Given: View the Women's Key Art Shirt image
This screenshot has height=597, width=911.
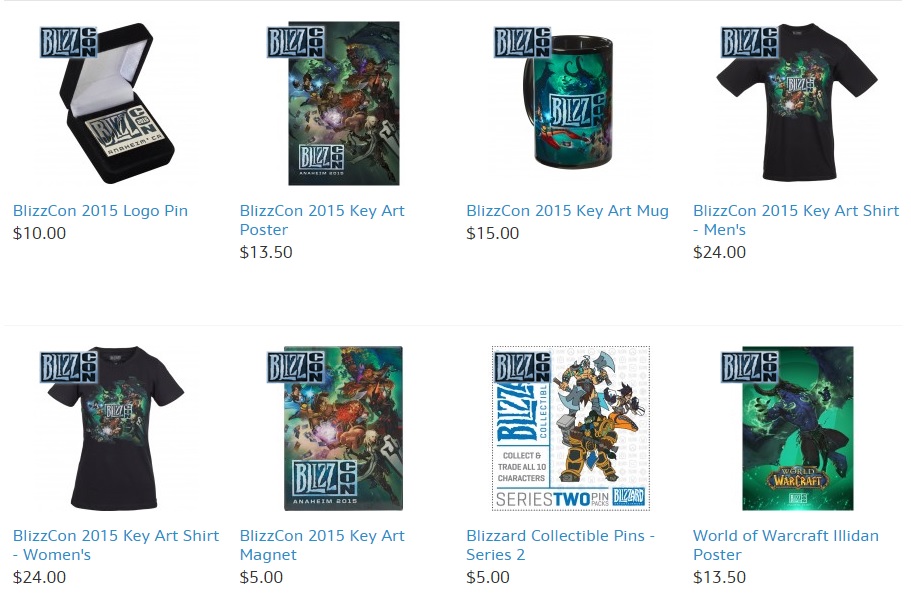Looking at the screenshot, I should click(116, 429).
